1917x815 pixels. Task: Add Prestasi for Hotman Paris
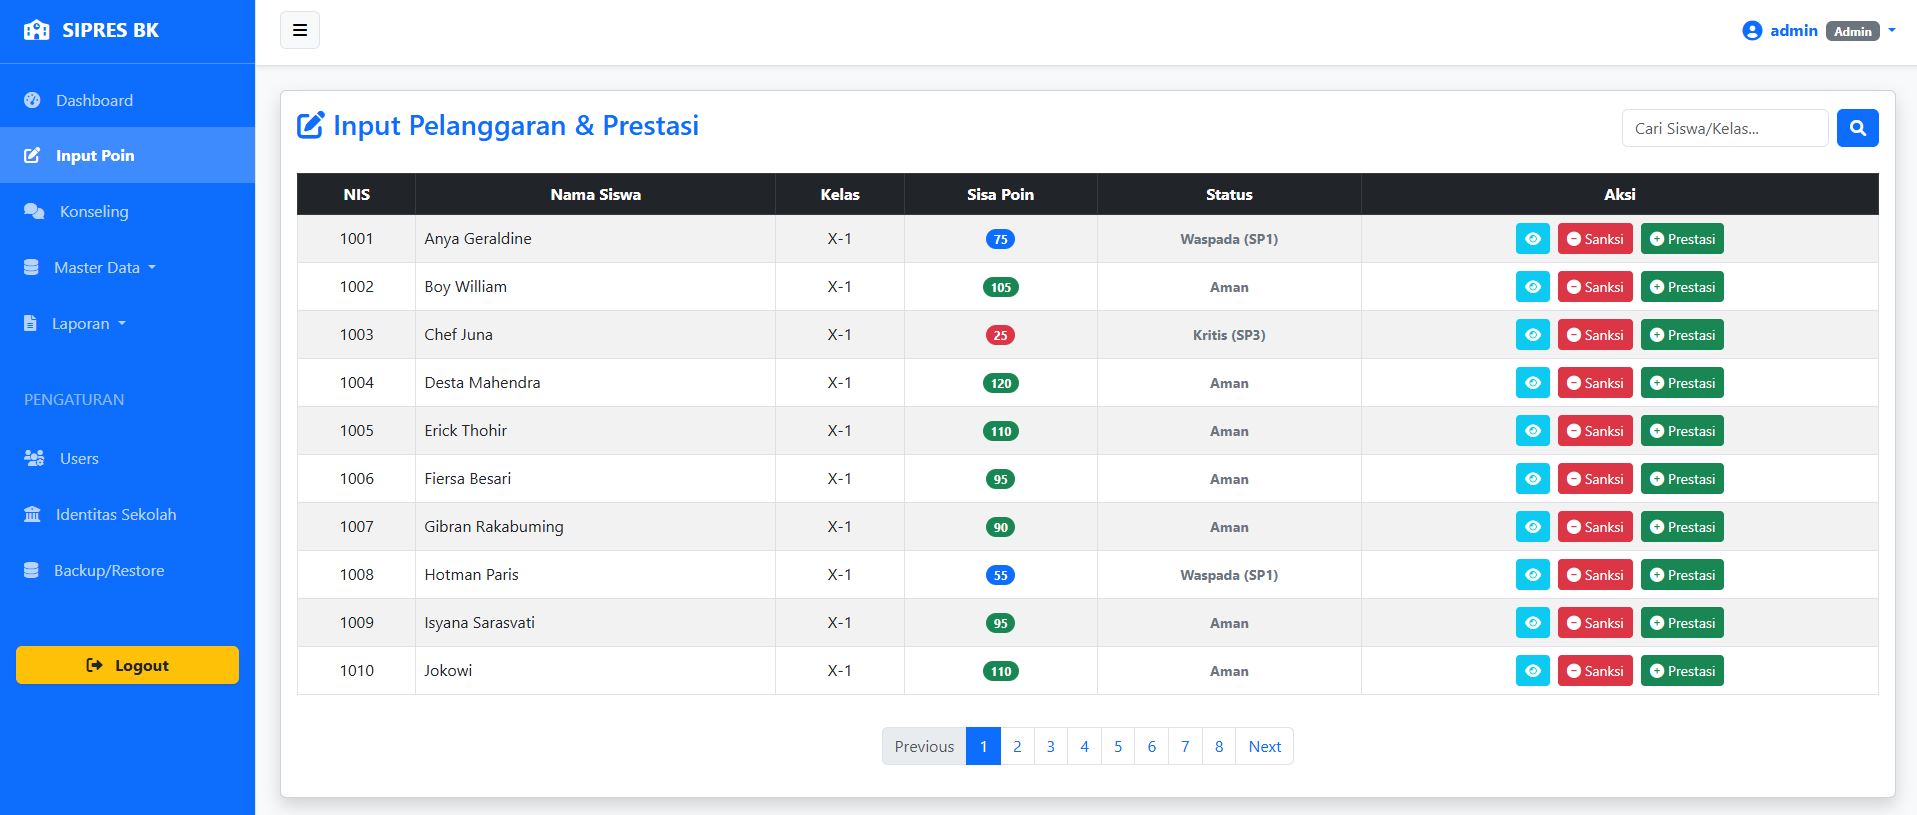[x=1681, y=575]
